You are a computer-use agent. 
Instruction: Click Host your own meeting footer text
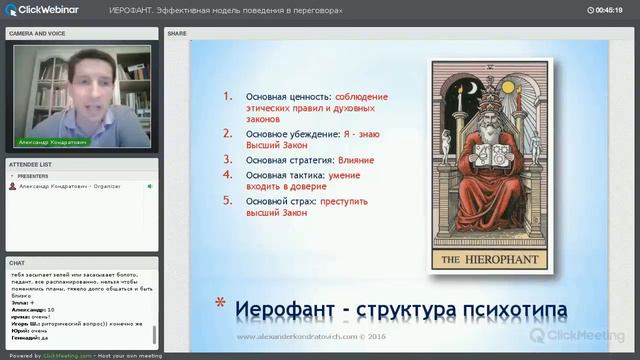(x=130, y=356)
